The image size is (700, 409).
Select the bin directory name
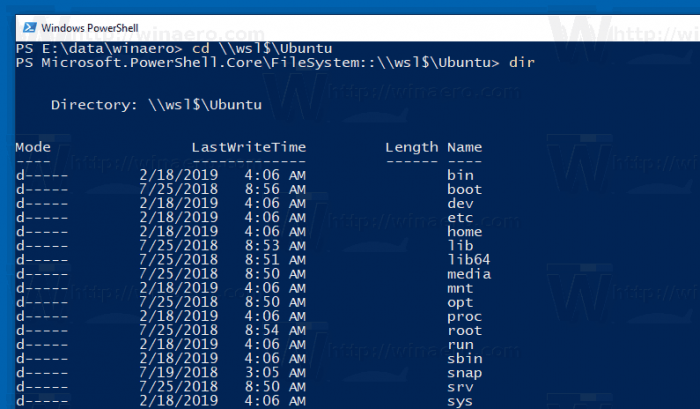(460, 175)
